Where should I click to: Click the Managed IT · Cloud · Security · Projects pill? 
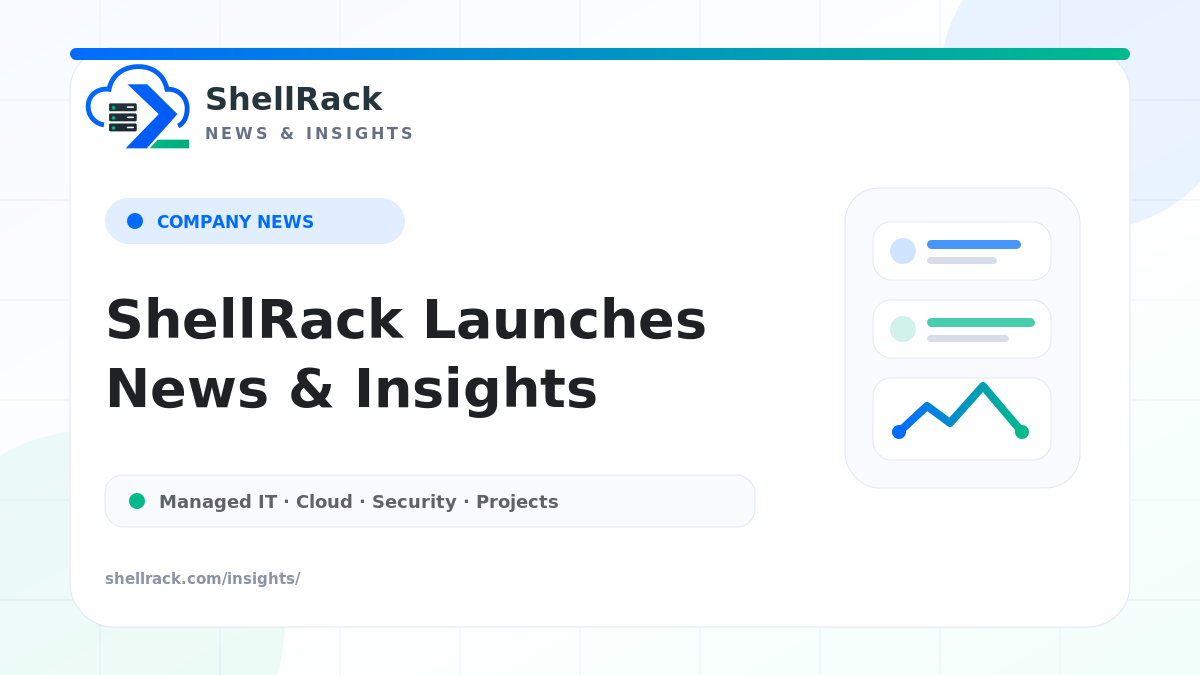pos(430,501)
